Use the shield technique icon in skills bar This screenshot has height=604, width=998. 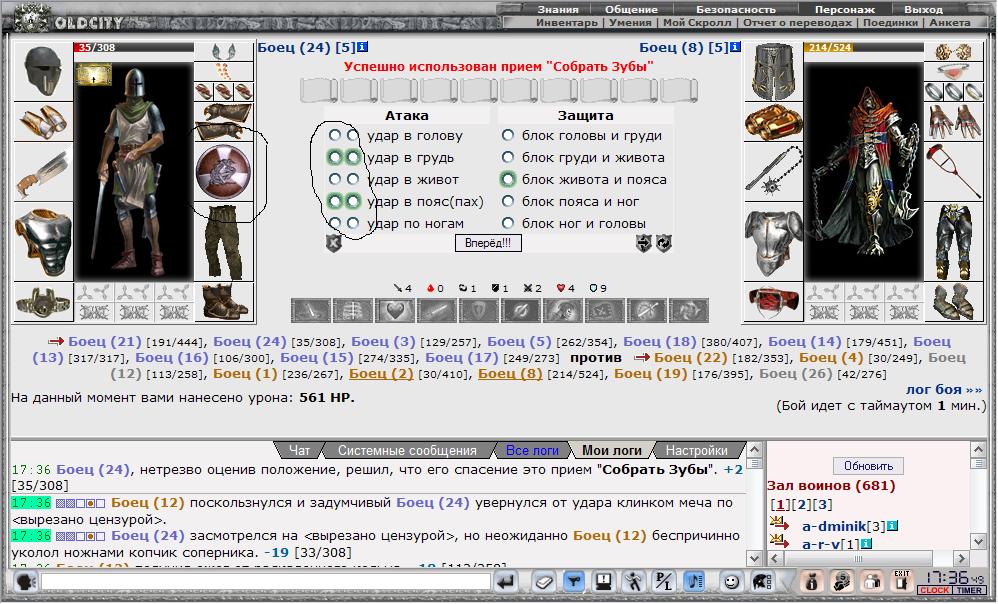[x=478, y=311]
